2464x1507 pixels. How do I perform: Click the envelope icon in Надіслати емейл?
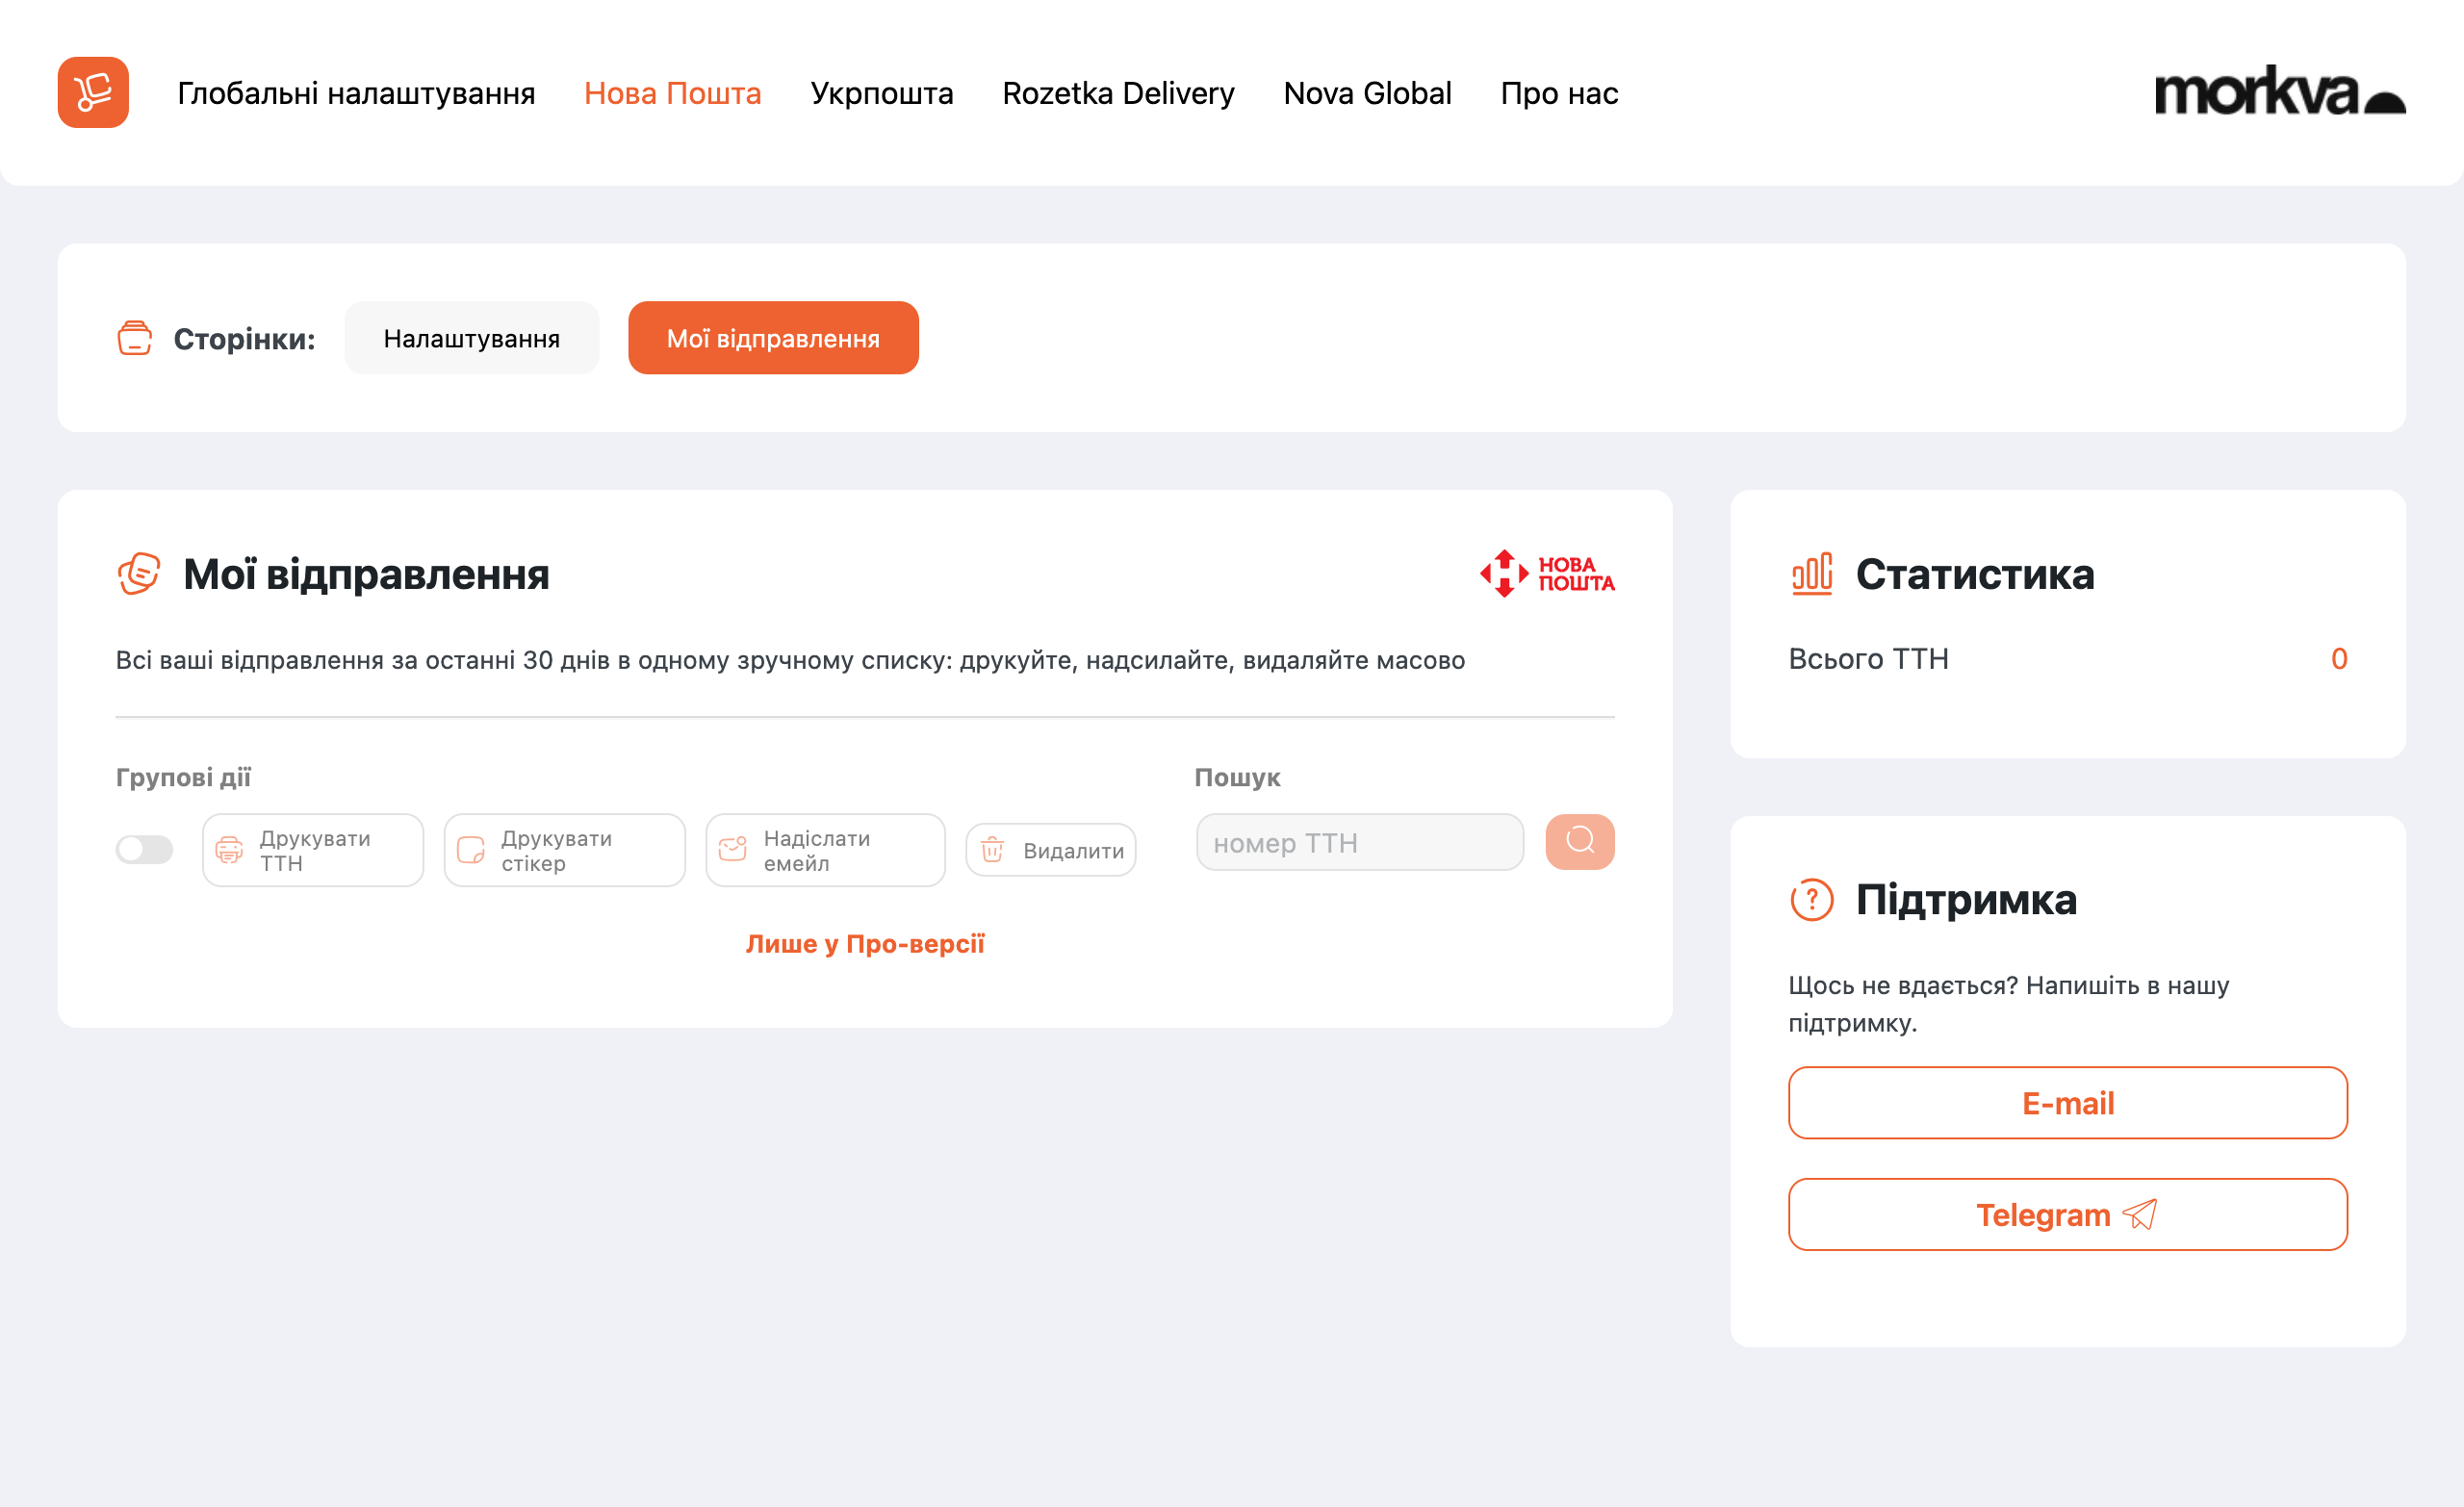tap(733, 850)
